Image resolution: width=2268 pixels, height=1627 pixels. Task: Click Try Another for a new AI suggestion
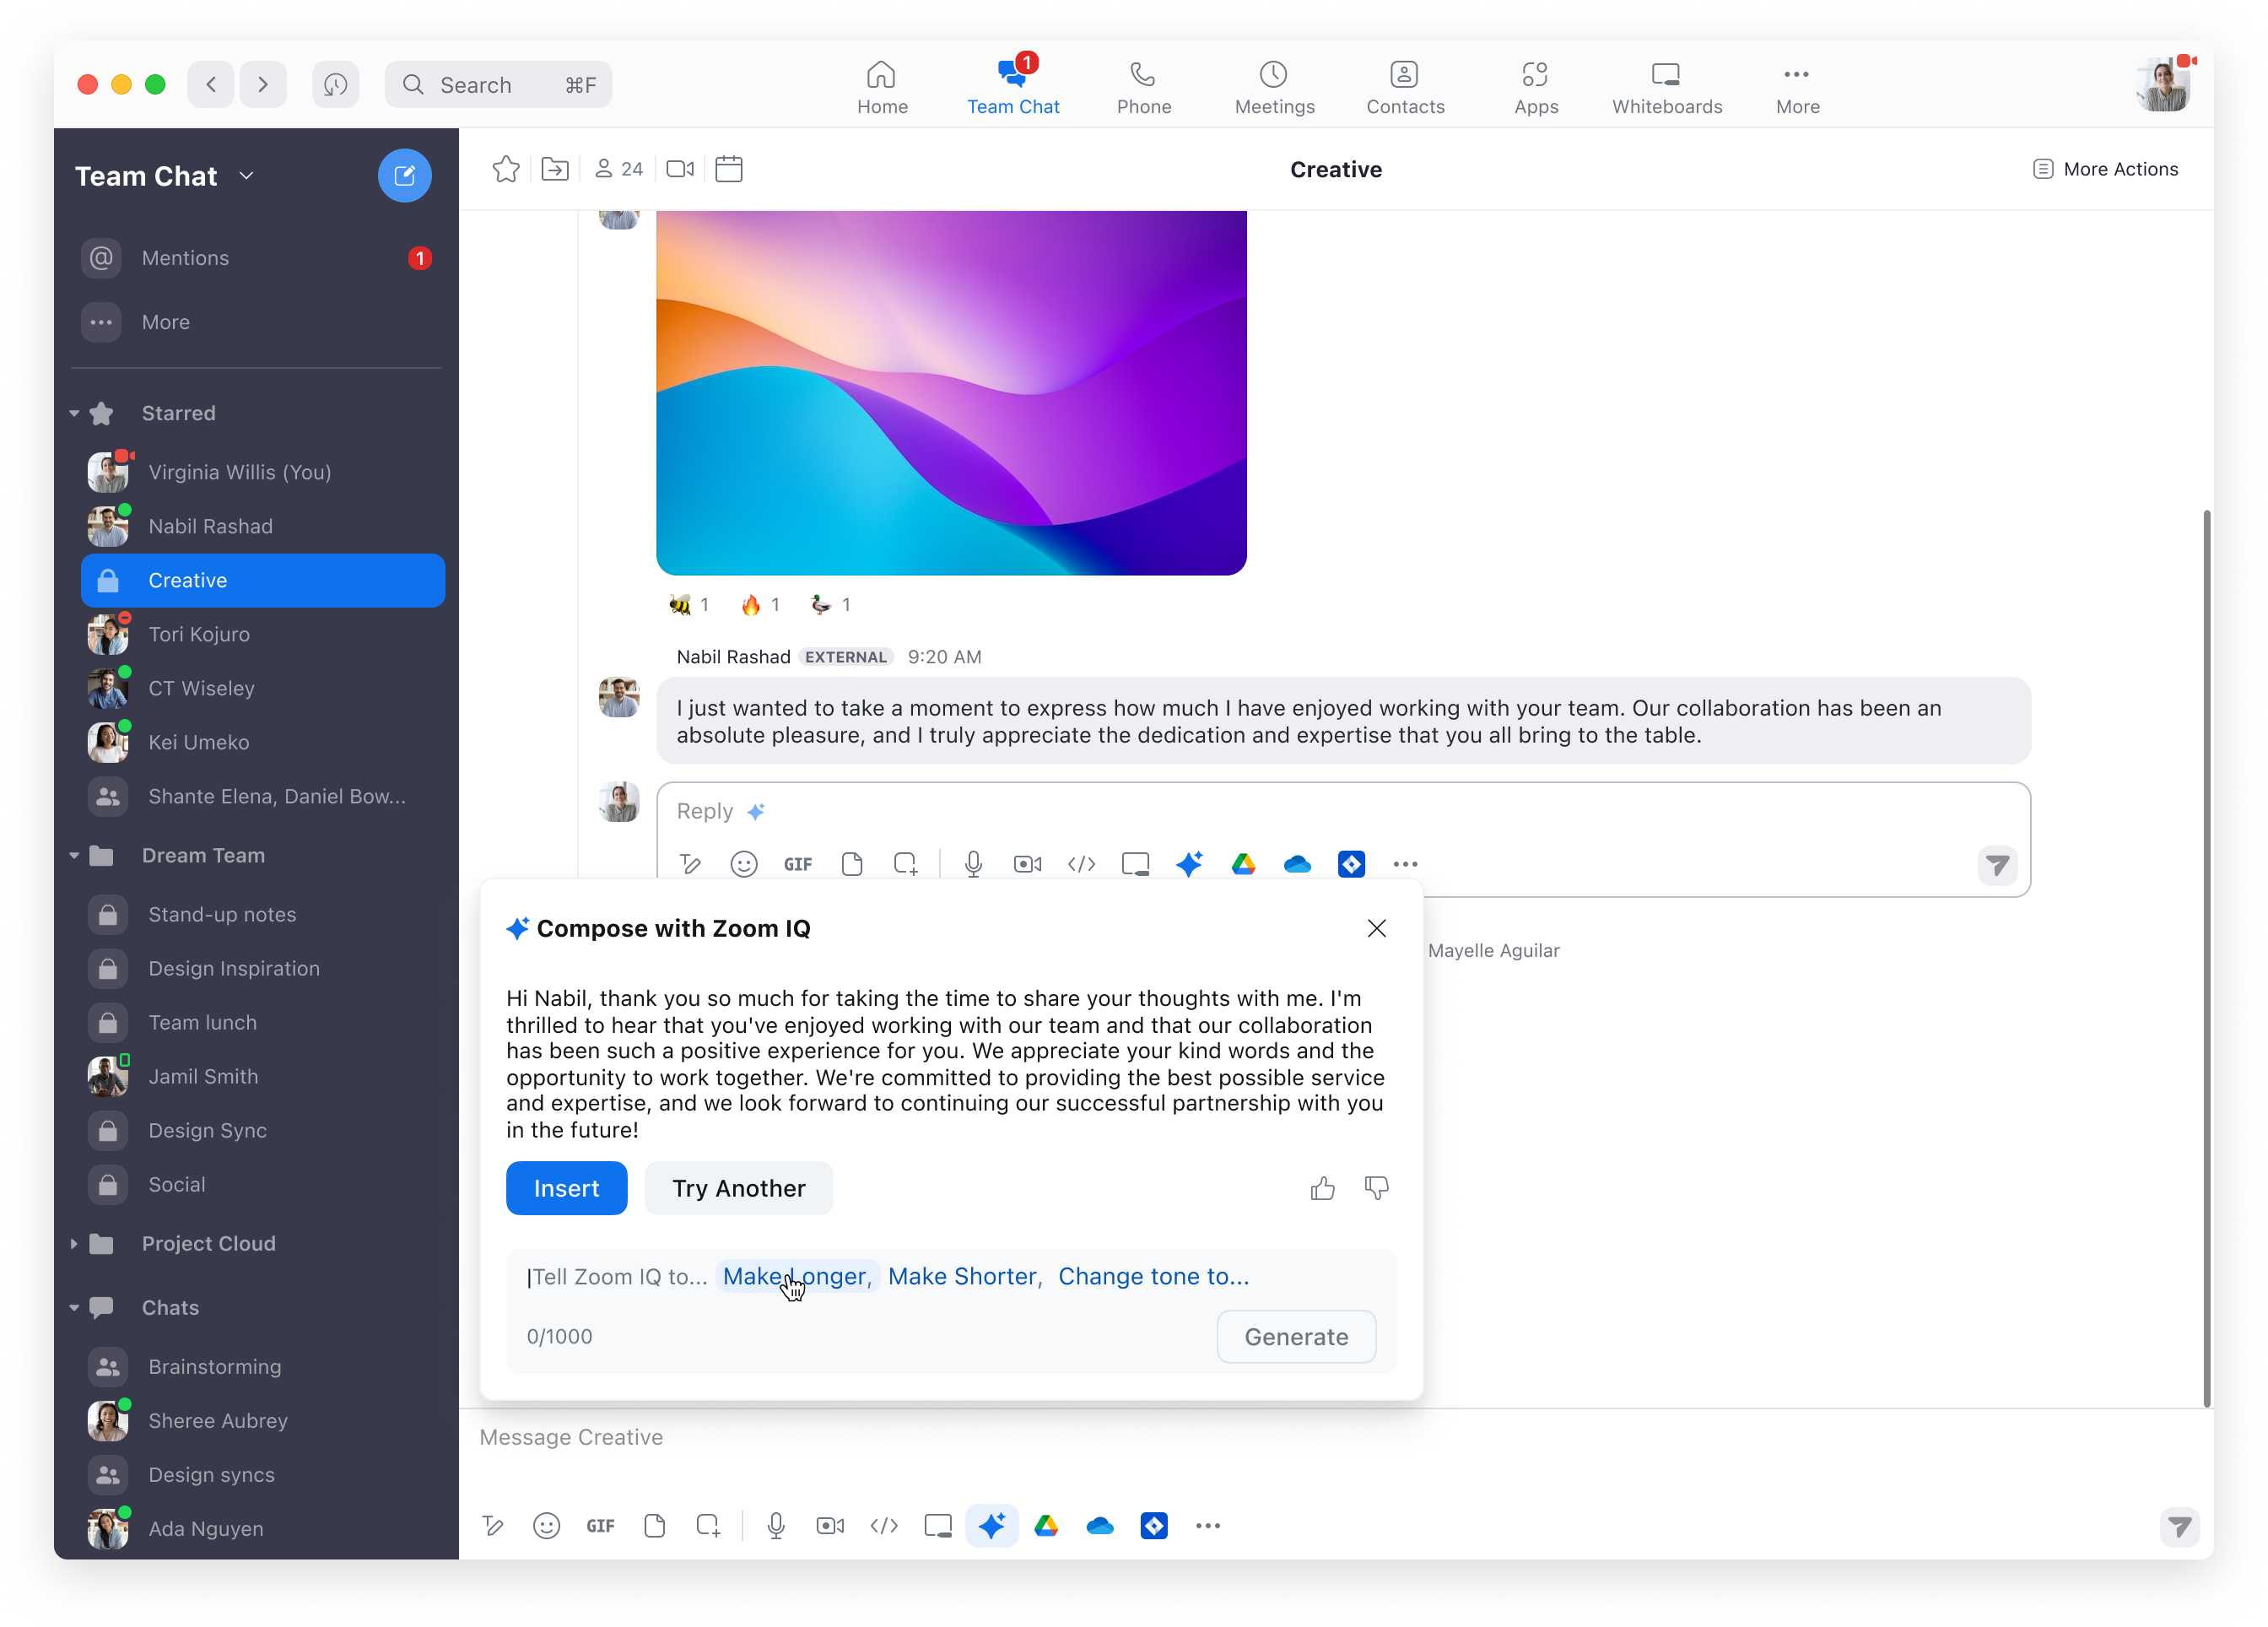point(736,1186)
